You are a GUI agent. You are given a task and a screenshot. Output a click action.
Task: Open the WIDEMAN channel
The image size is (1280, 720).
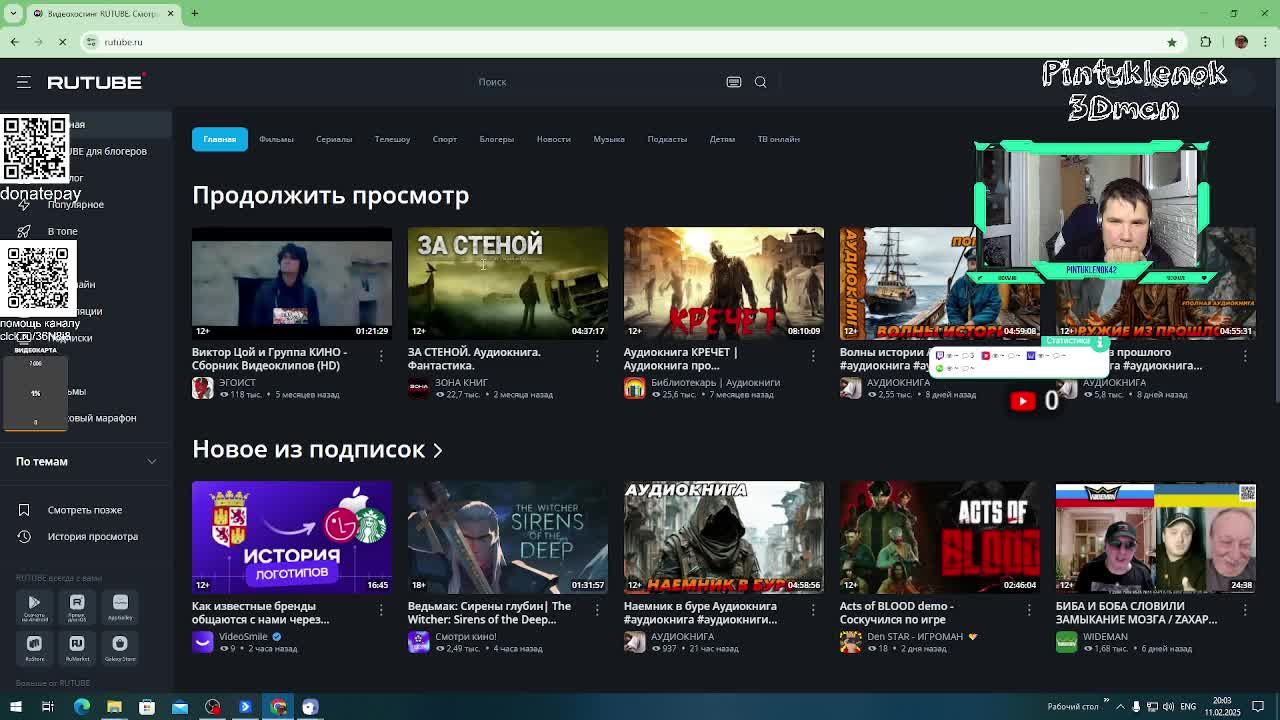click(x=1105, y=636)
